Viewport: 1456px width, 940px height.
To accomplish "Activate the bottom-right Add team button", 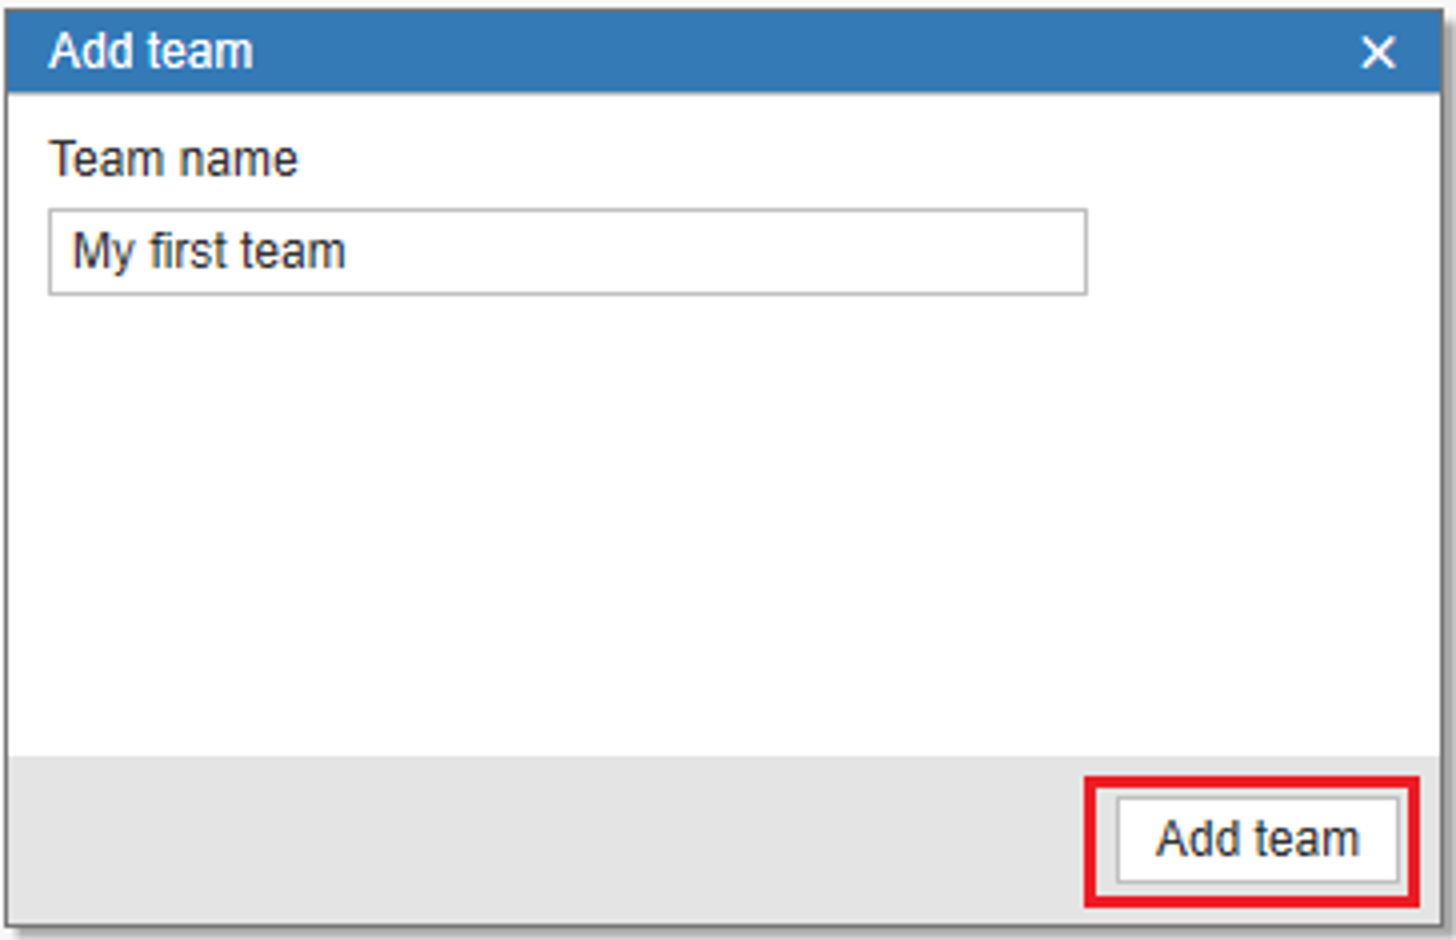I will pos(1257,840).
